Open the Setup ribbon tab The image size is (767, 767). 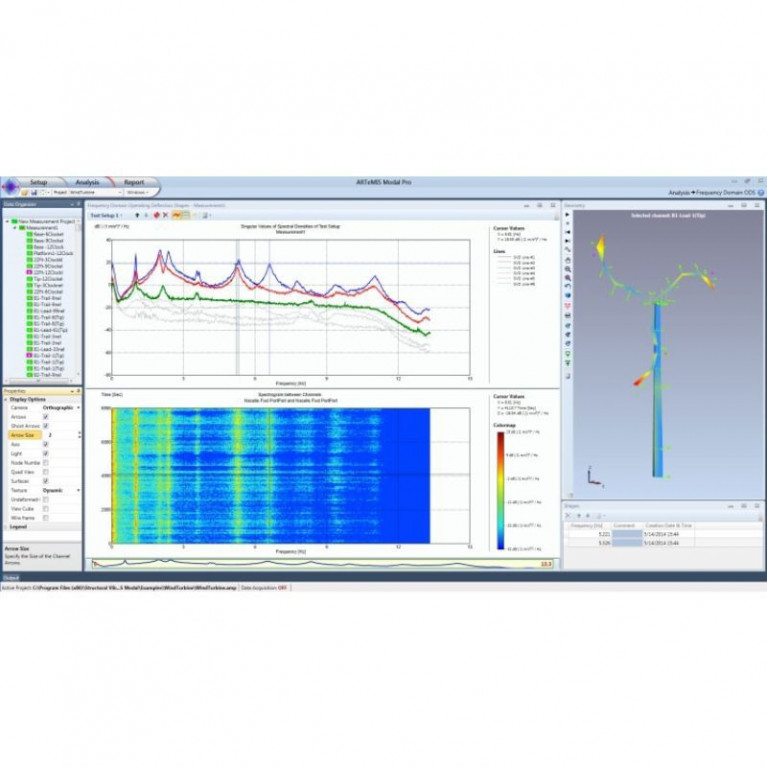click(x=38, y=182)
